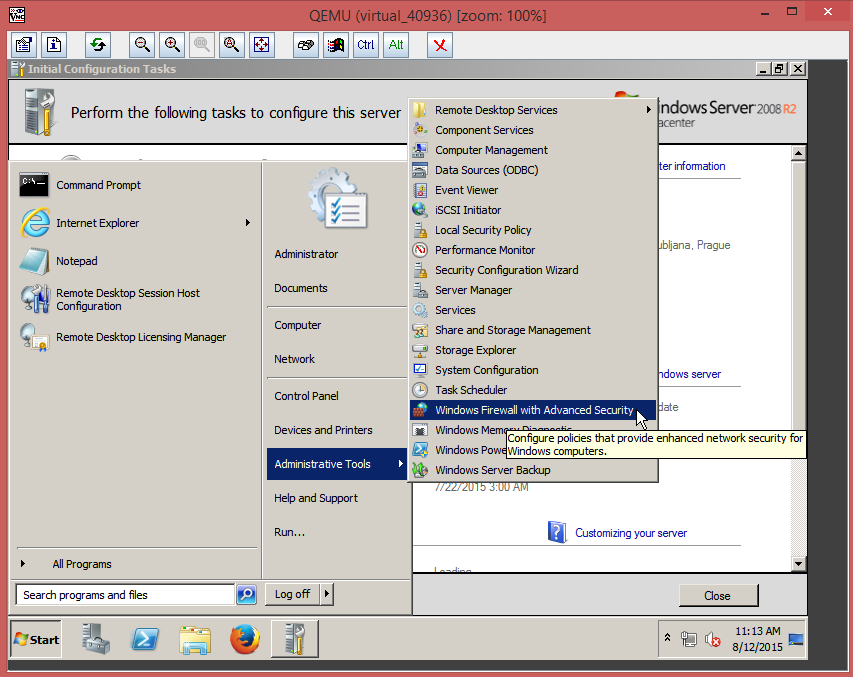Image resolution: width=853 pixels, height=677 pixels.
Task: Send Ctrl+Alt+Del to the remote machine
Action: click(x=306, y=45)
